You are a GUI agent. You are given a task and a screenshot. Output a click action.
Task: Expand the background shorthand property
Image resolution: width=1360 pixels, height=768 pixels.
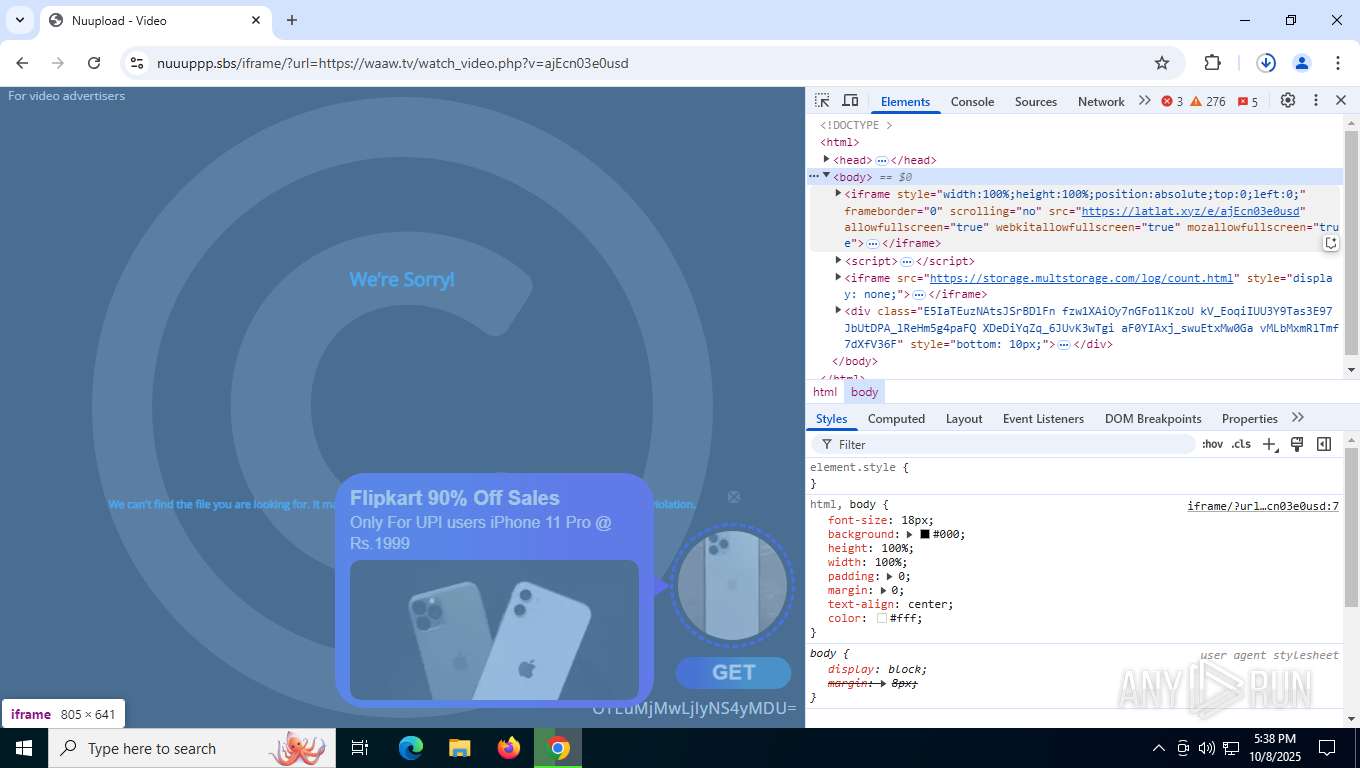pyautogui.click(x=910, y=534)
